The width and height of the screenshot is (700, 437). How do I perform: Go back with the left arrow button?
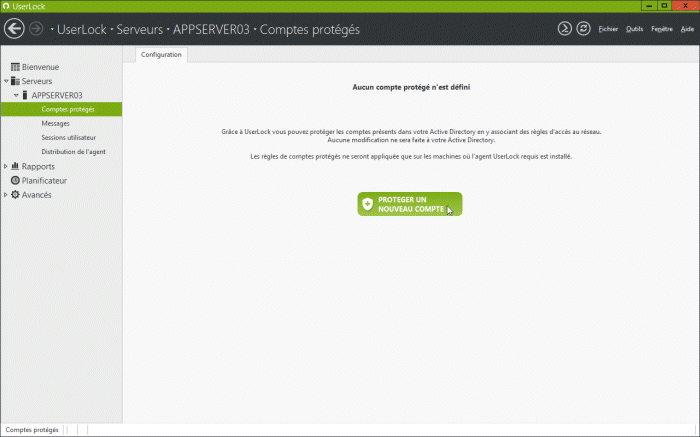point(14,29)
